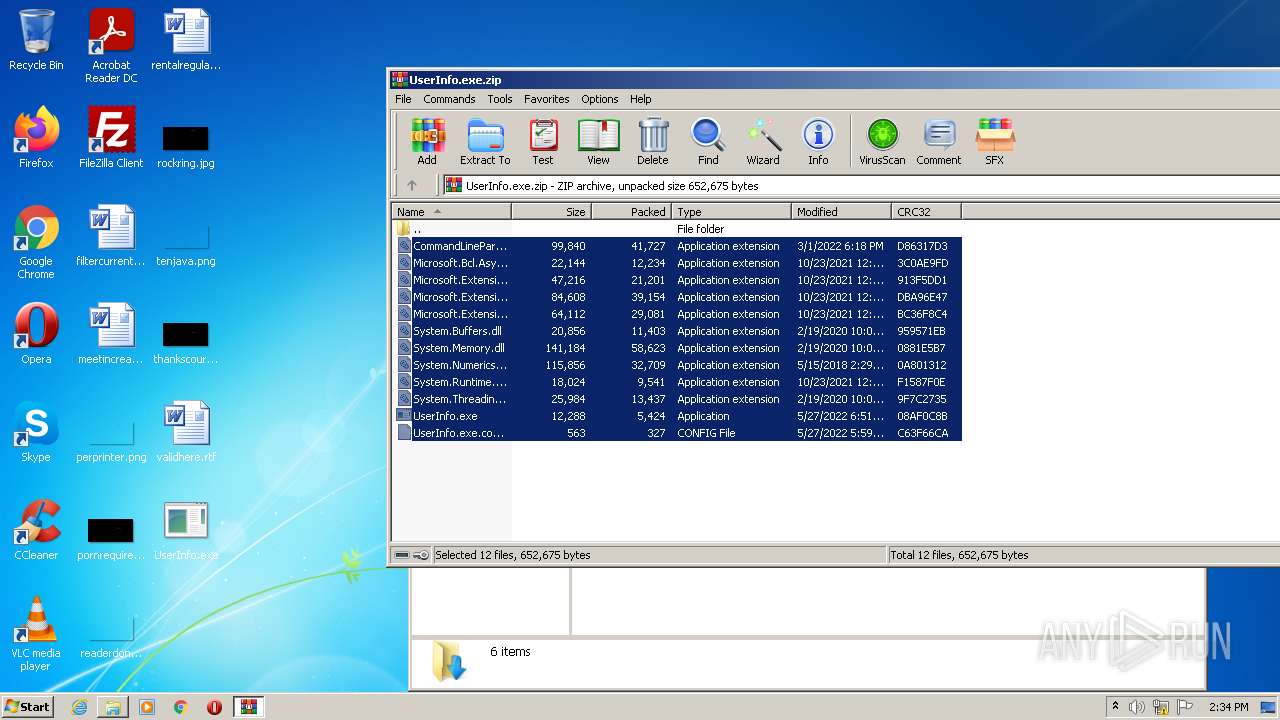Open Opera desktop shortcut
The width and height of the screenshot is (1280, 720).
tap(36, 334)
